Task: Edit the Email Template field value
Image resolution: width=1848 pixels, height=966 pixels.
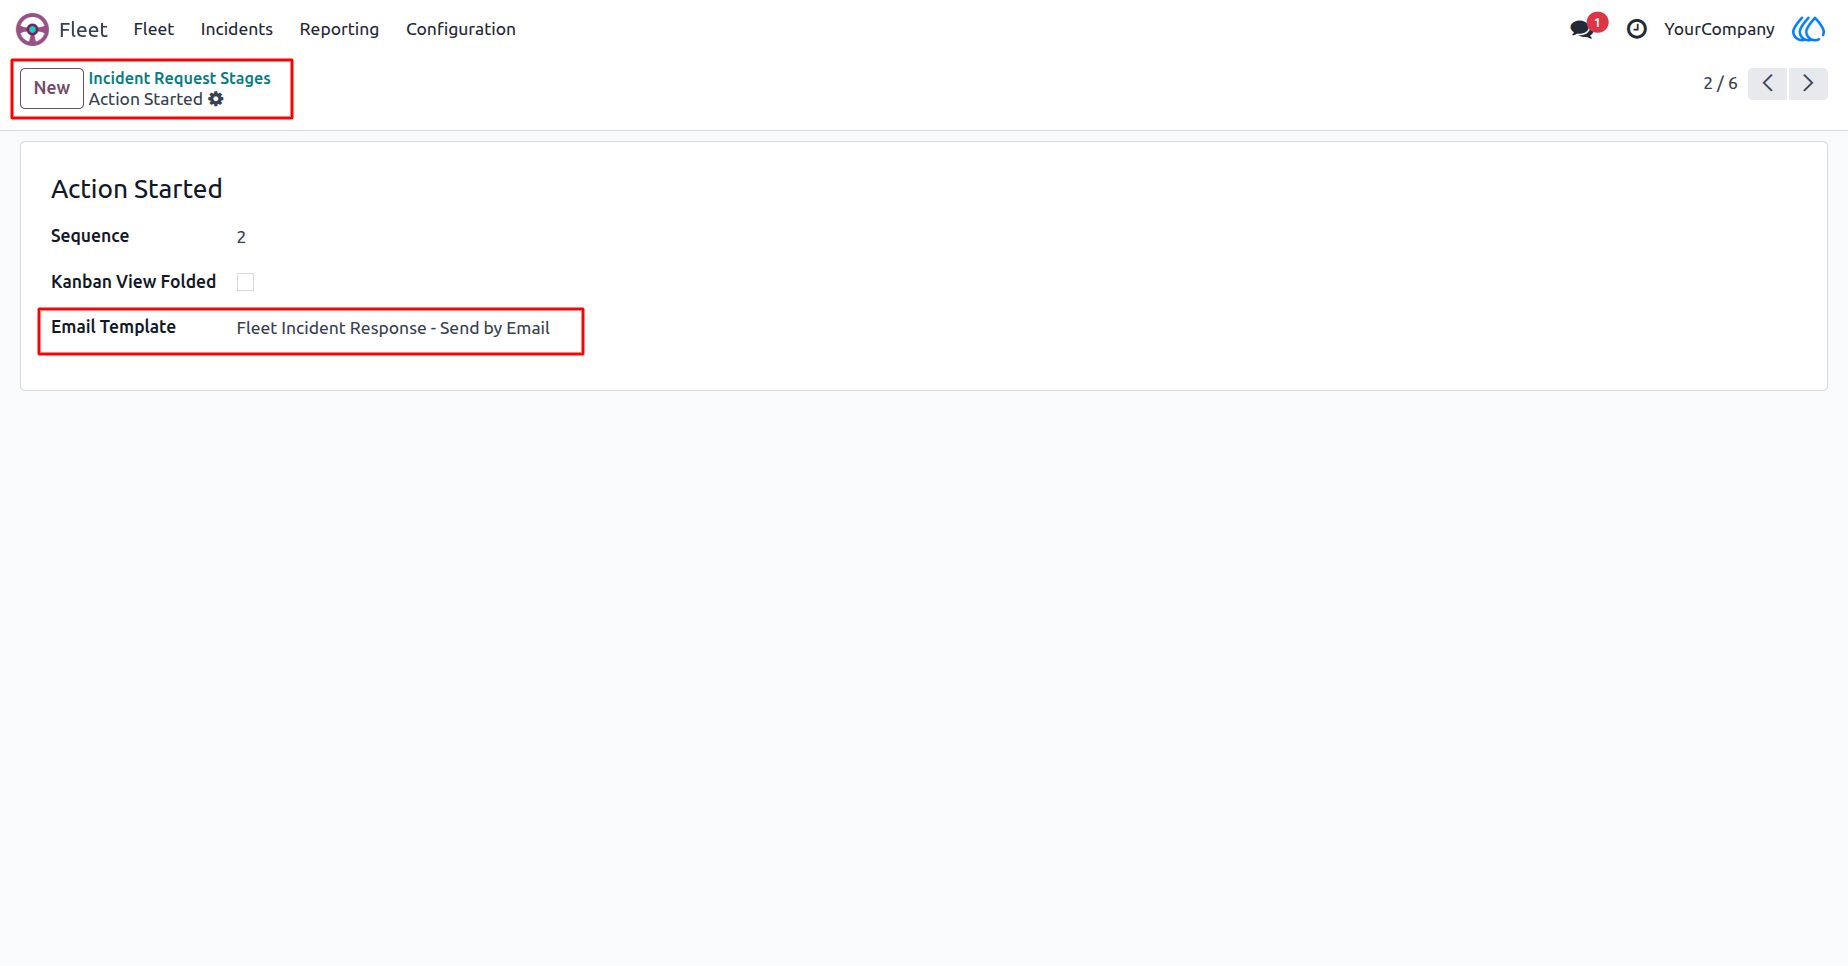Action: [393, 328]
